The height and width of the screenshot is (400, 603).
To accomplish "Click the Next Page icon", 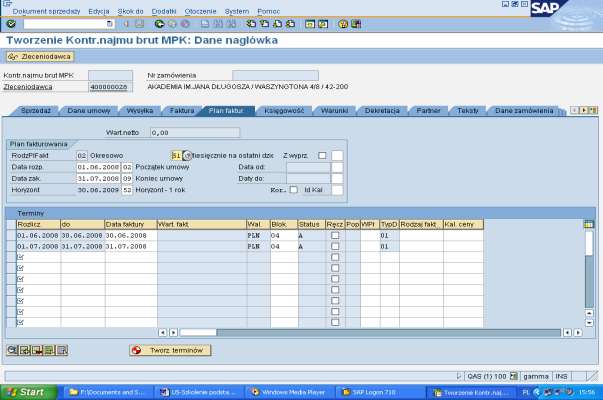I will [x=277, y=24].
